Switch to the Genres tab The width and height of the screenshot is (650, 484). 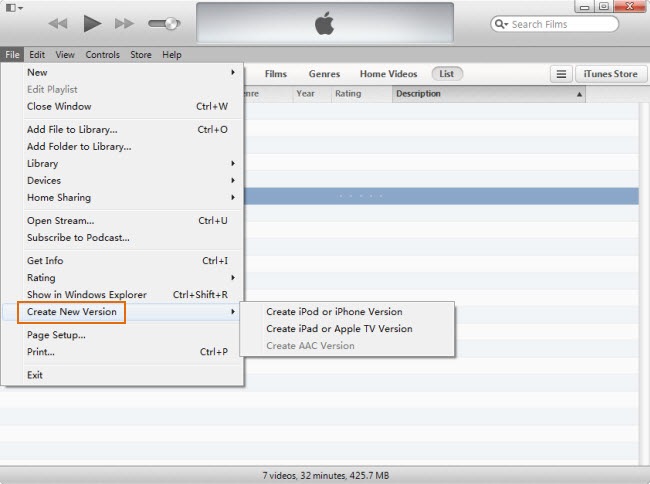pos(324,74)
